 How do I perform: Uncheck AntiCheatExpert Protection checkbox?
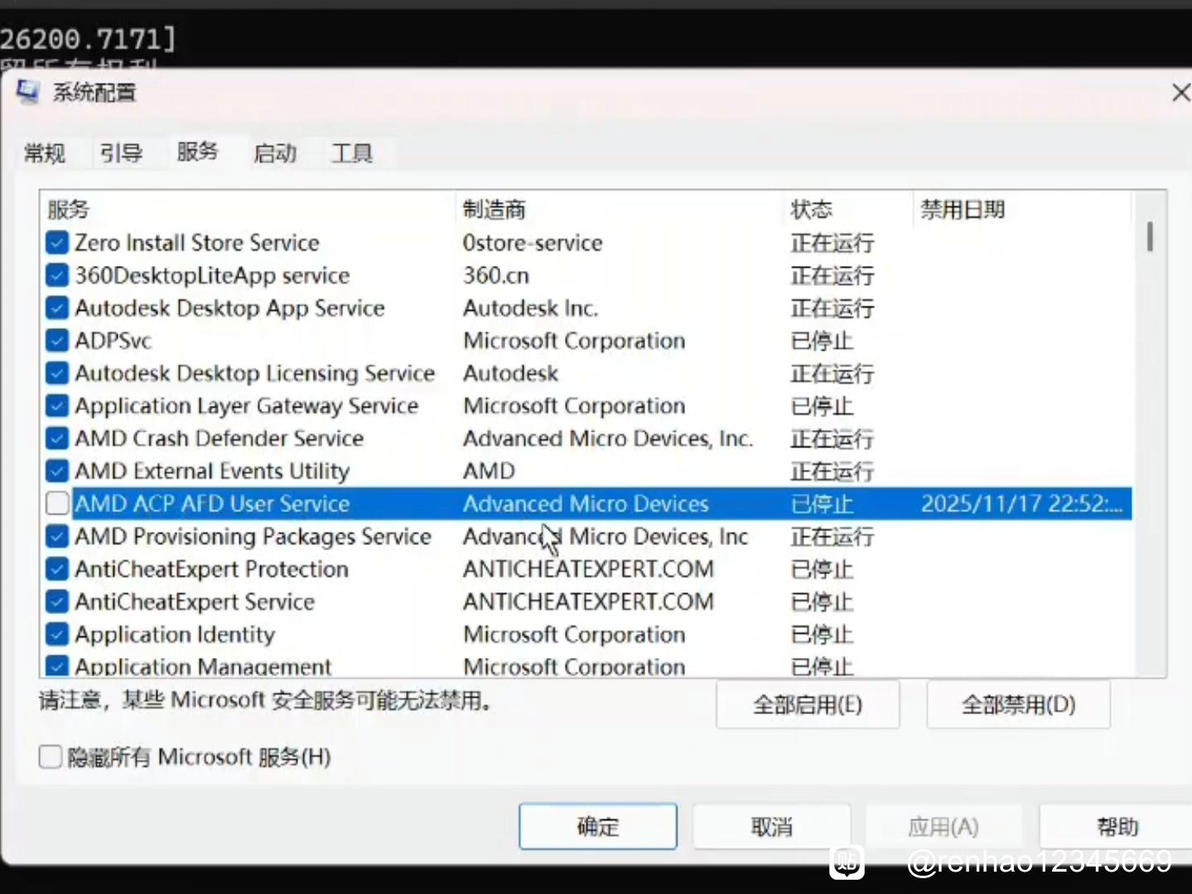(57, 569)
